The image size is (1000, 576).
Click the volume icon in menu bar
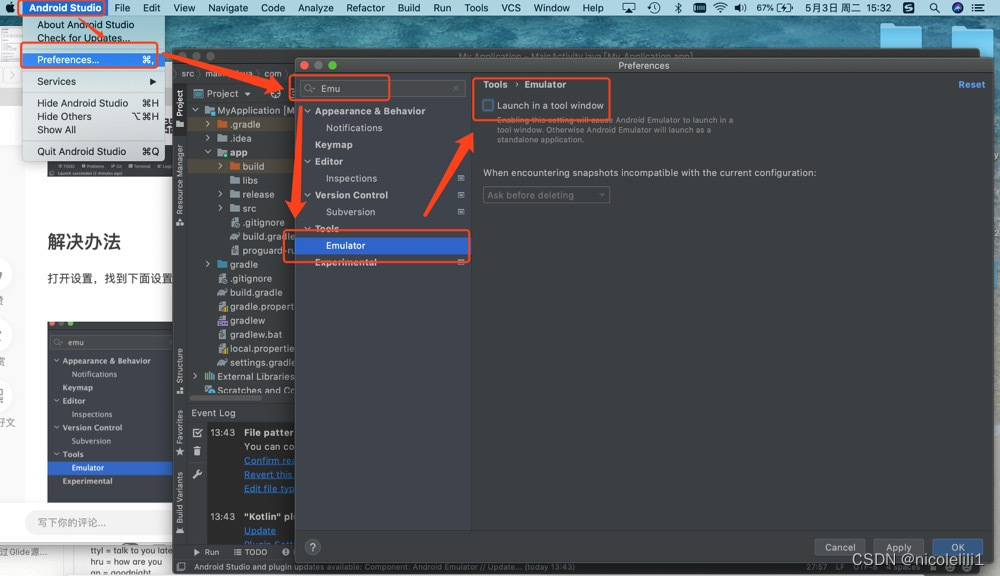click(x=740, y=8)
